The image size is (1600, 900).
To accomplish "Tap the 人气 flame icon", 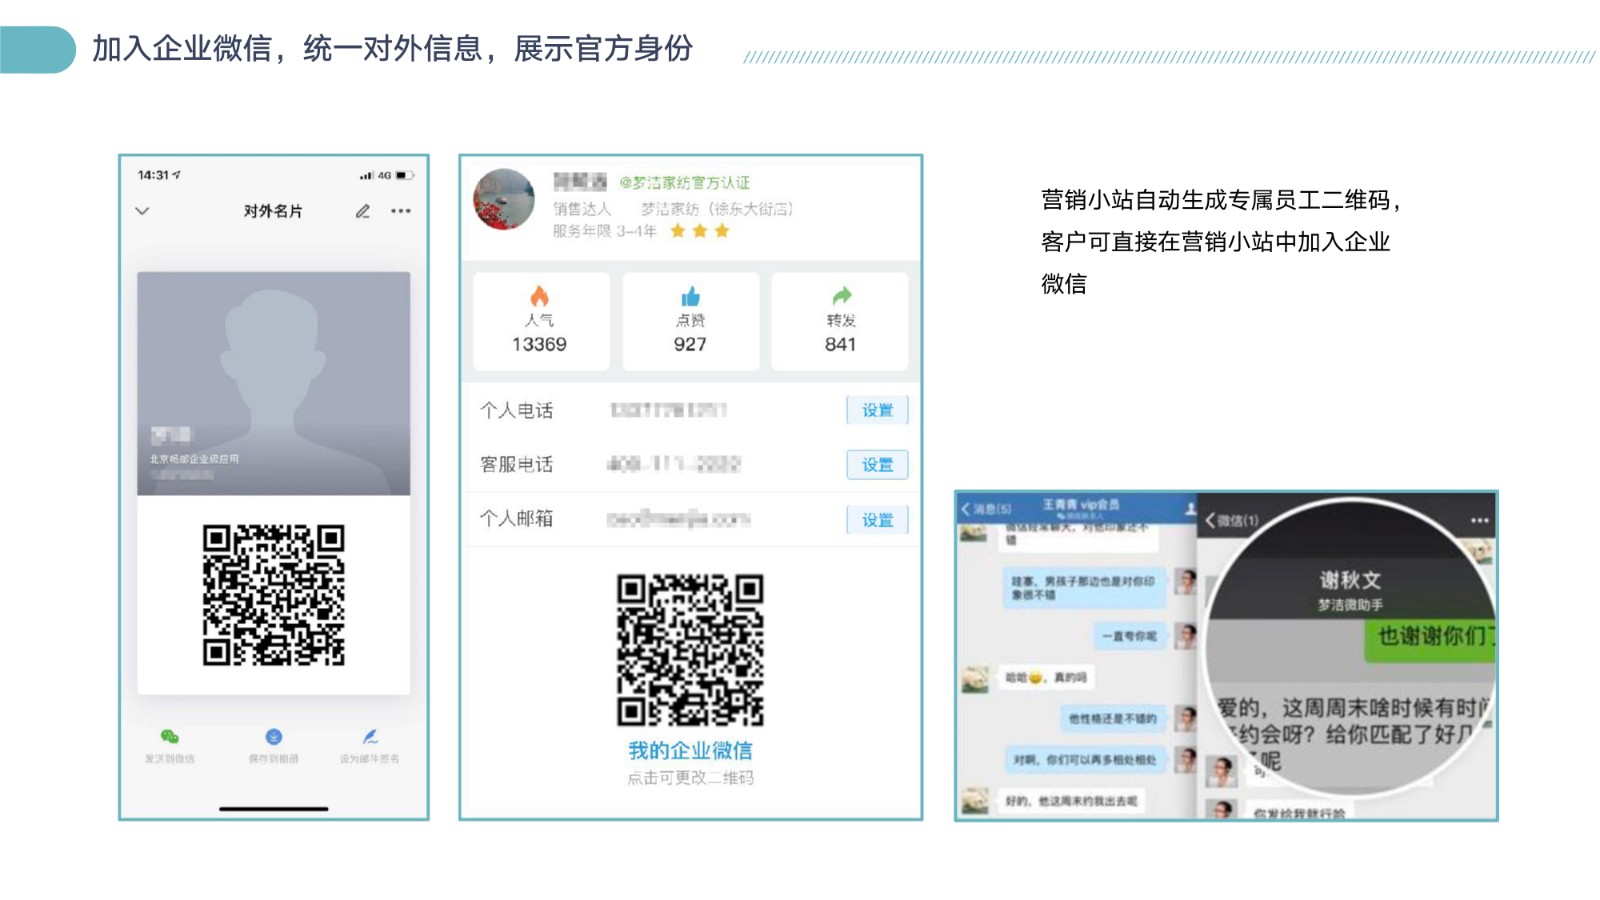I will pos(539,296).
